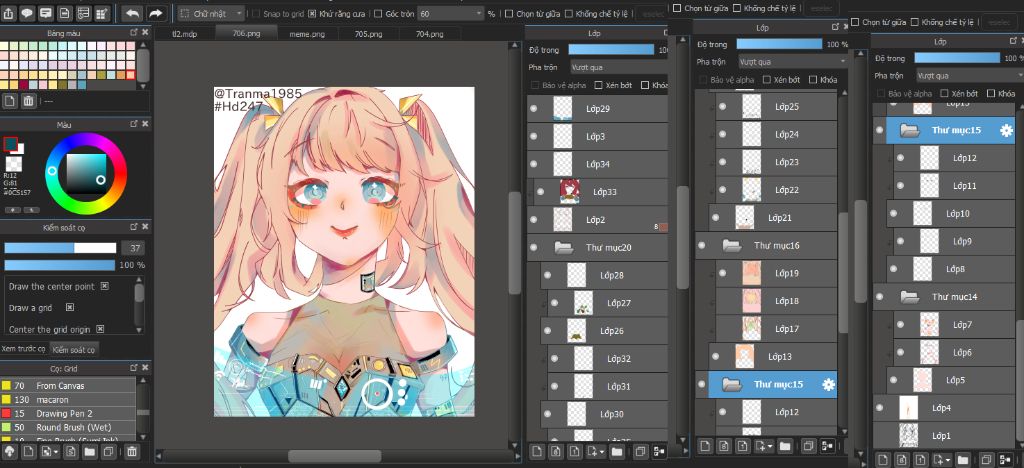This screenshot has width=1024, height=468.
Task: Toggle visibility of folder Thư mục20
Action: [534, 247]
